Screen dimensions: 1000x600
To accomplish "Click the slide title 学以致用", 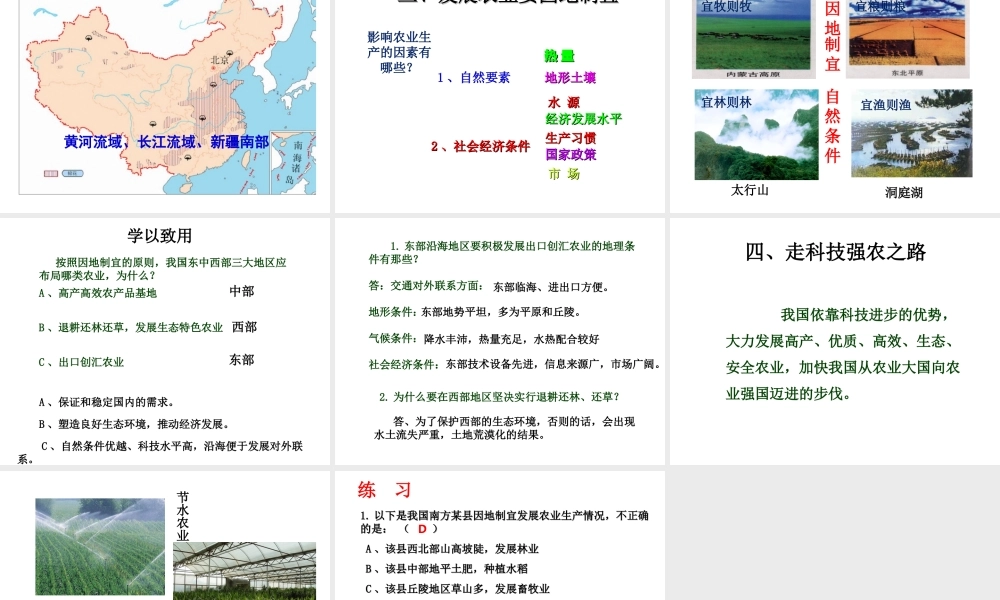I will (x=159, y=236).
